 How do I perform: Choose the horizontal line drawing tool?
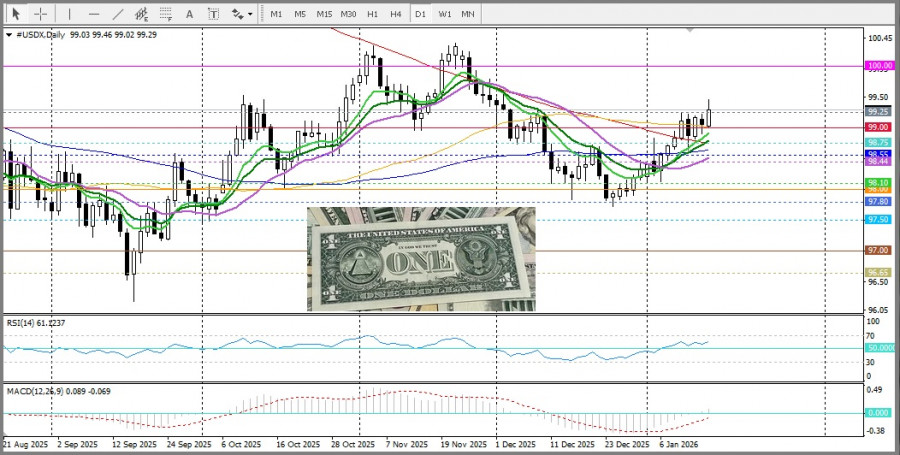94,14
